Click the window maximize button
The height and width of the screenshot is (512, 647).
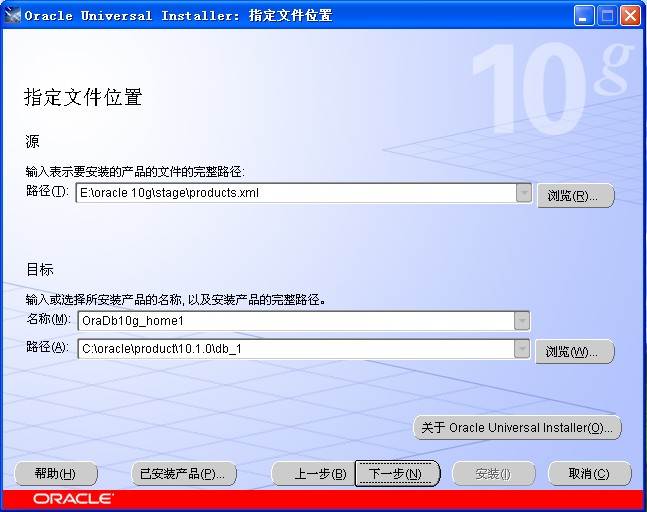(x=607, y=16)
